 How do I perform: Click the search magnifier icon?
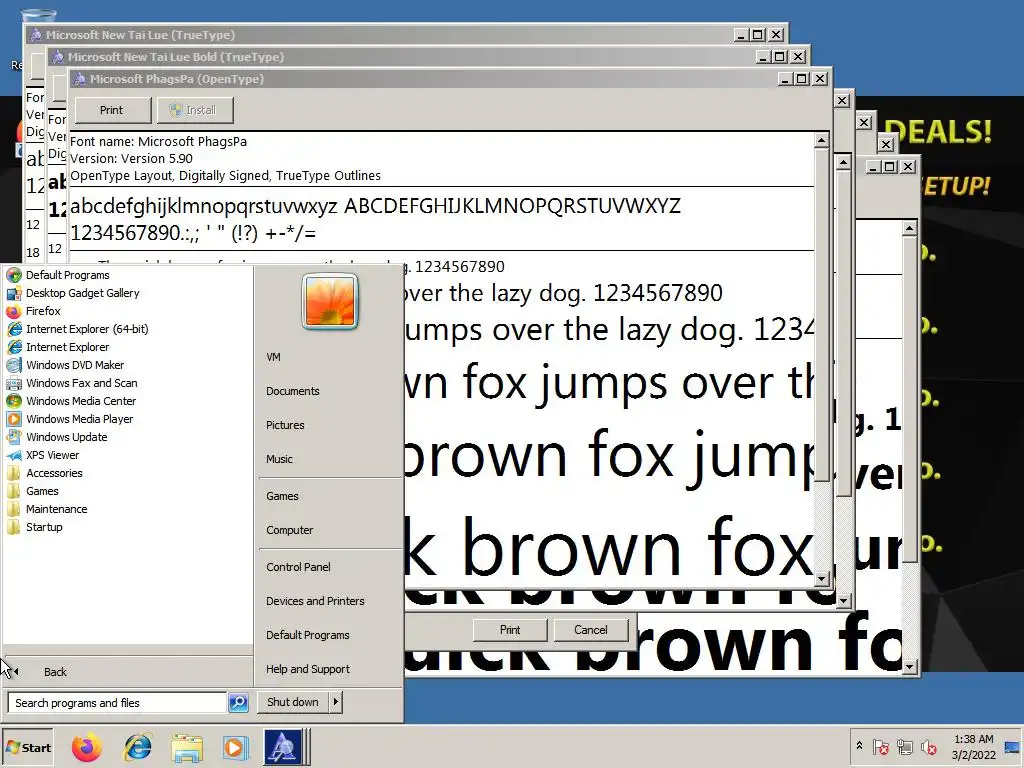[x=238, y=703]
